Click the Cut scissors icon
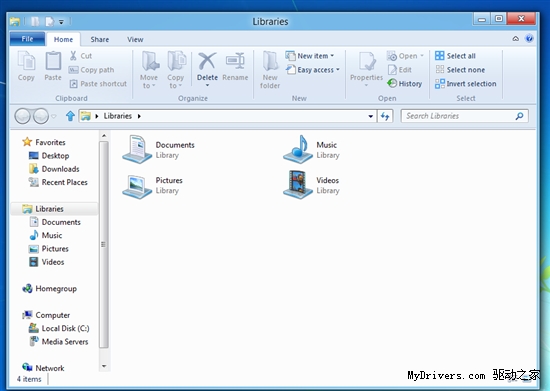The height and width of the screenshot is (391, 550). click(73, 56)
